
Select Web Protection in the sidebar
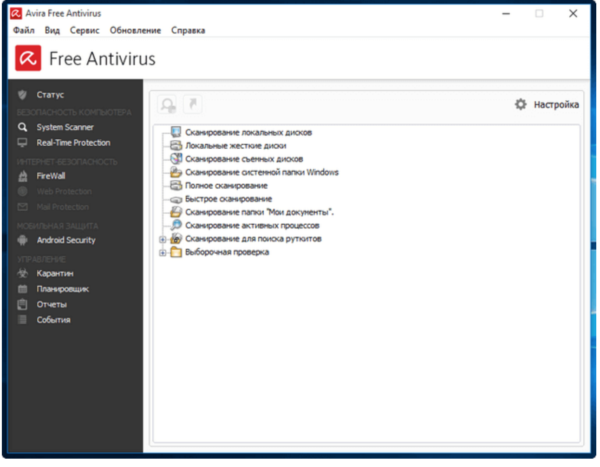64,191
